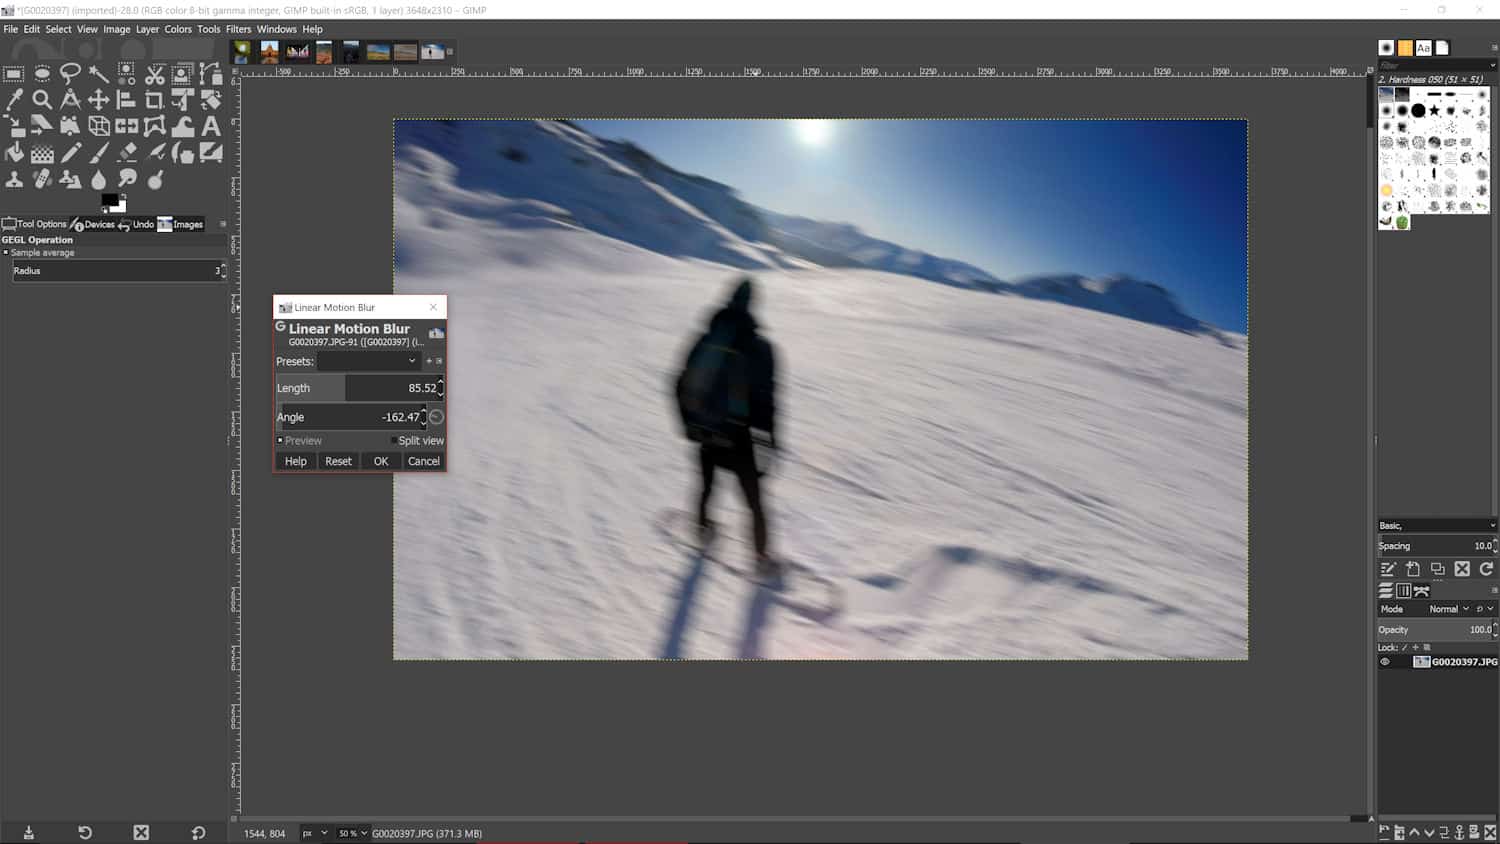Viewport: 1500px width, 844px height.
Task: Toggle lock position and size
Action: 1415,648
